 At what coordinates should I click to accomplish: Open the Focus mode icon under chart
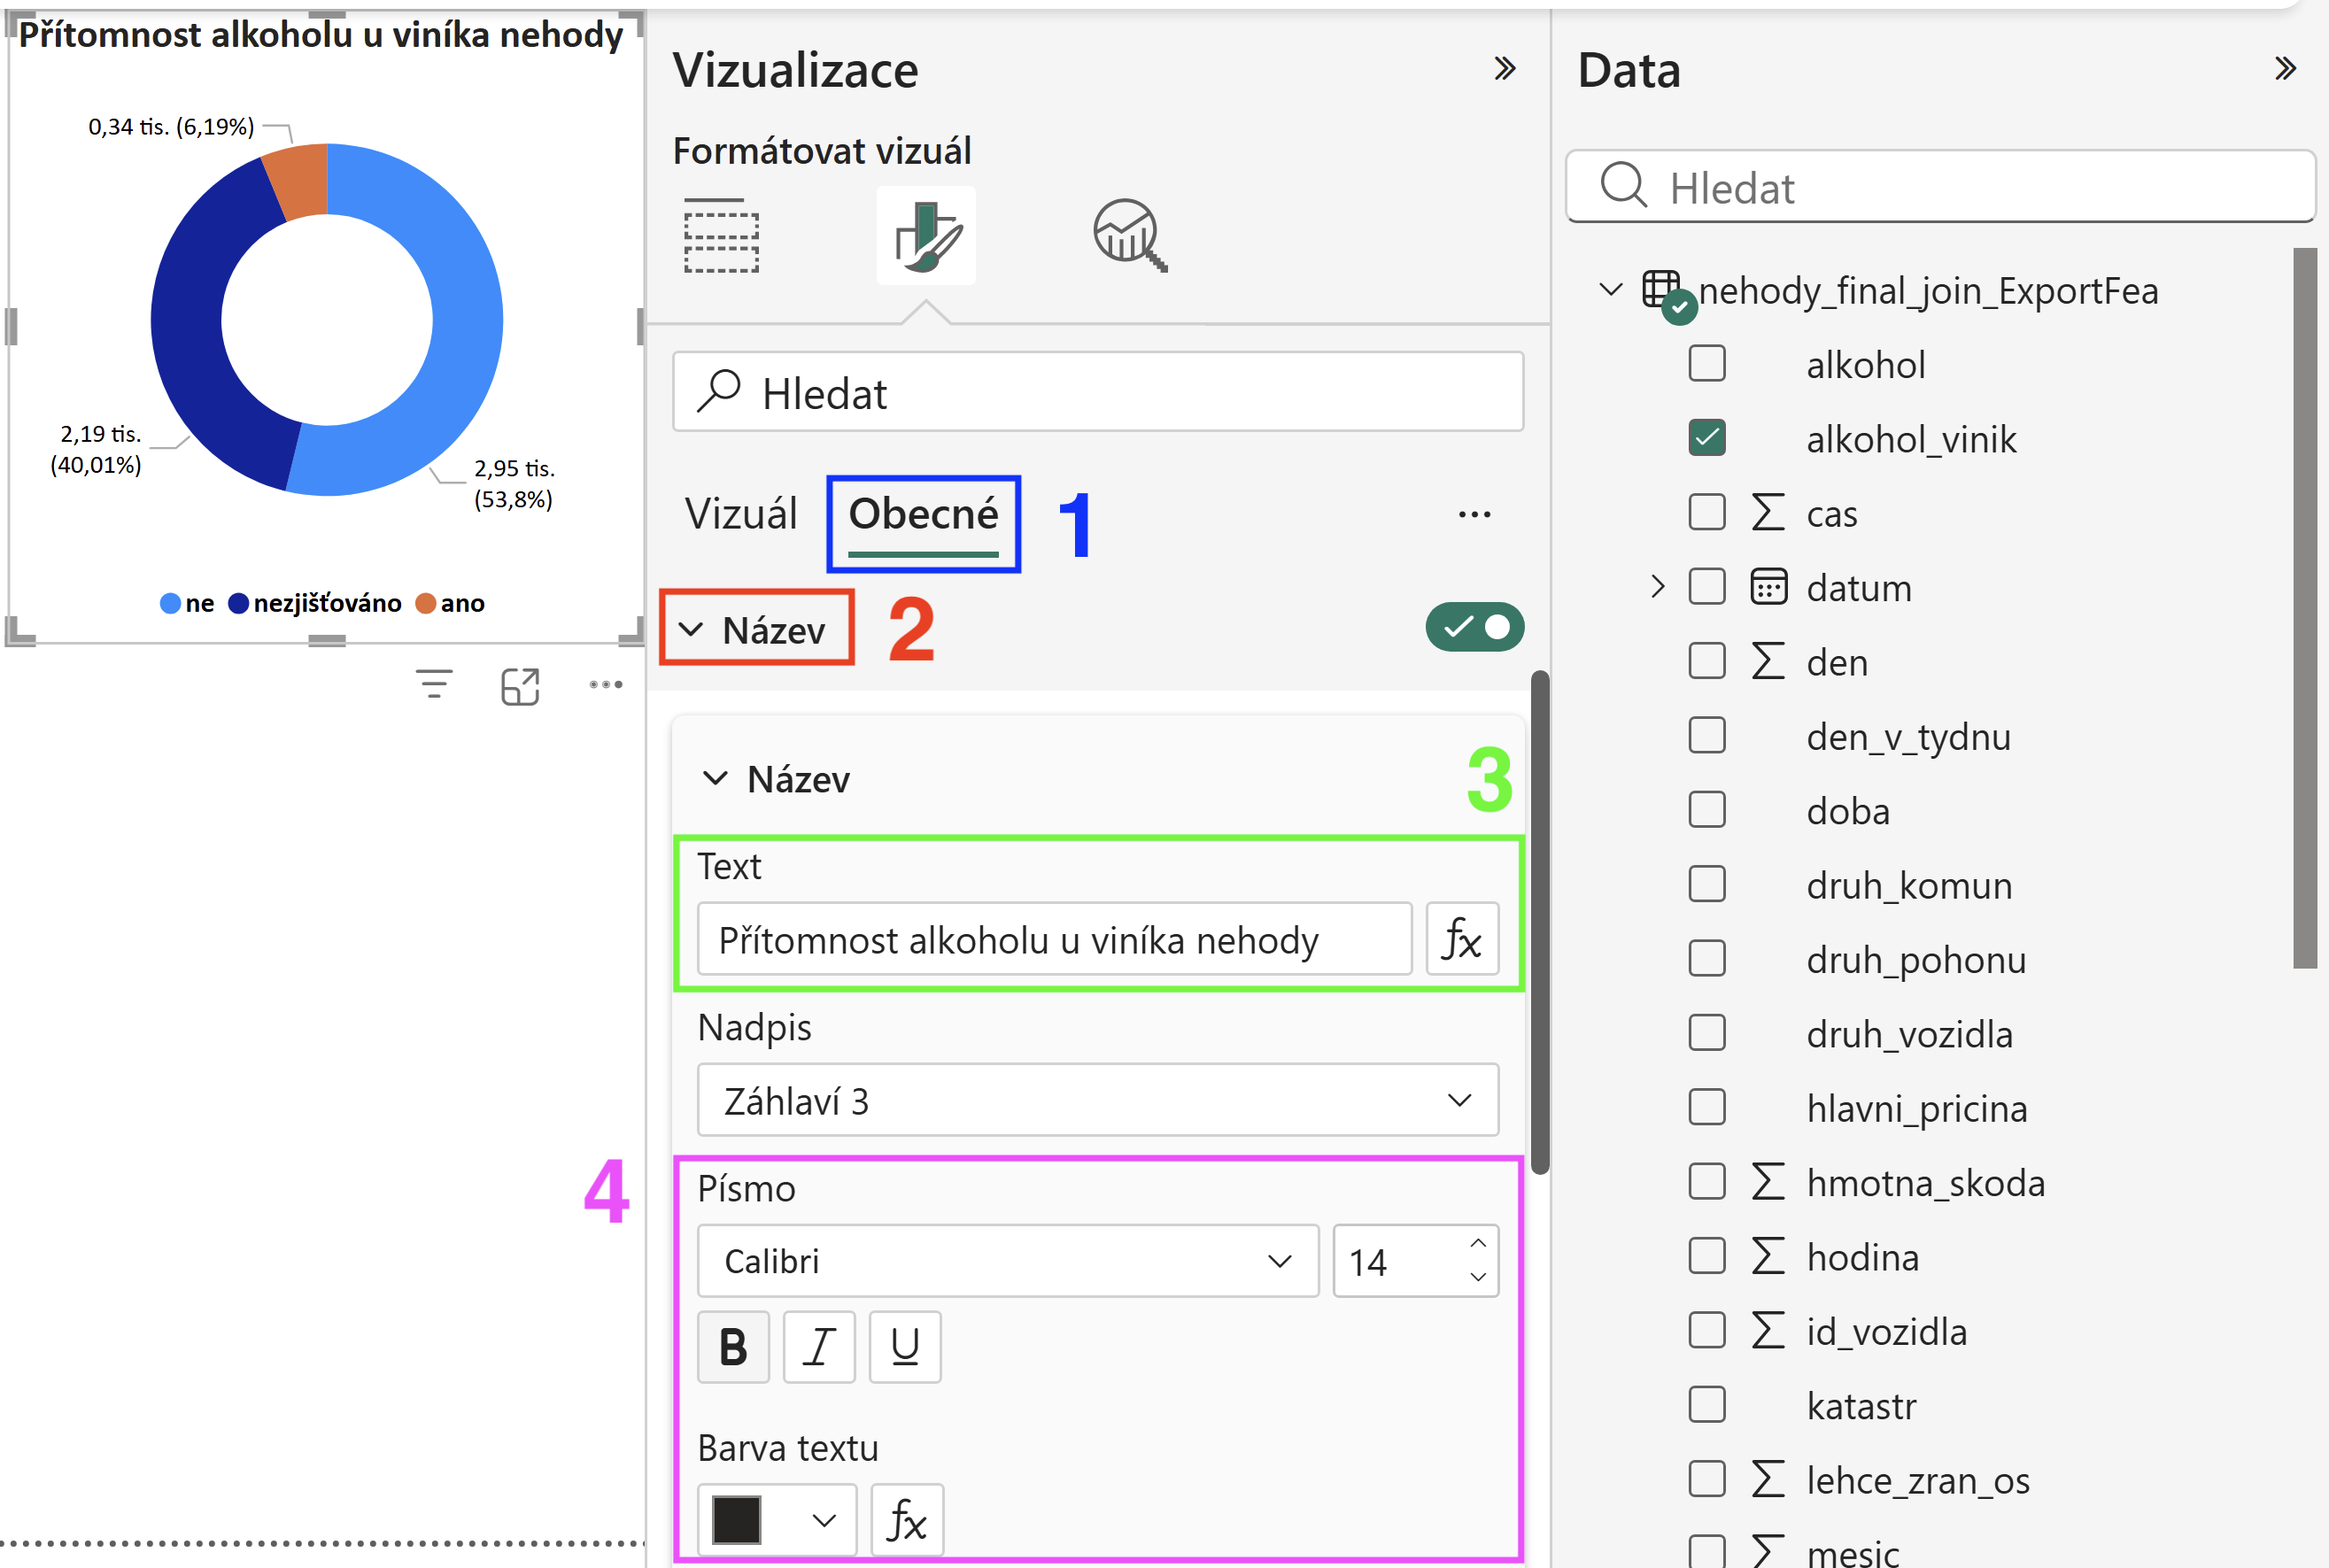520,686
